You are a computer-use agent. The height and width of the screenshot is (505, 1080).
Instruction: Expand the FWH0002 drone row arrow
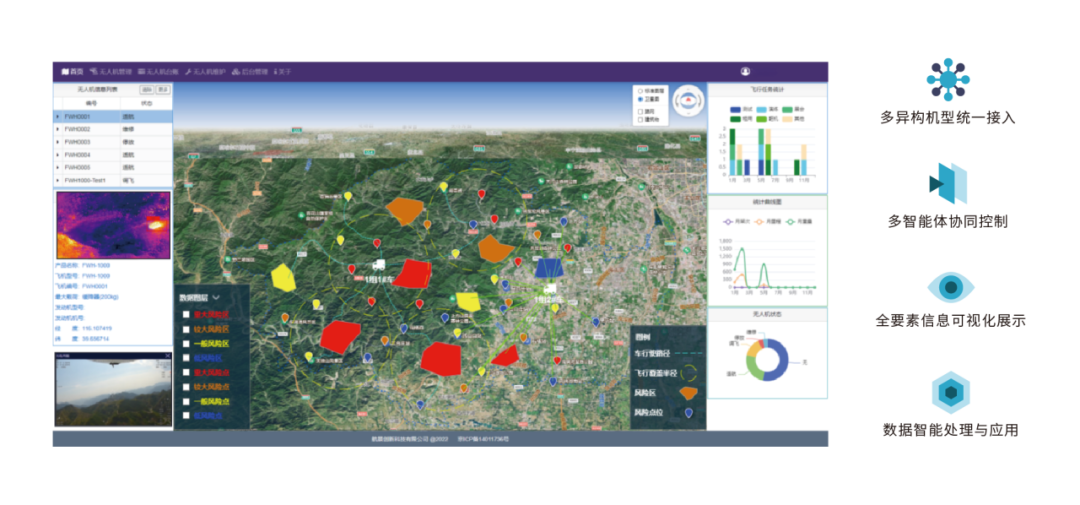[x=57, y=130]
